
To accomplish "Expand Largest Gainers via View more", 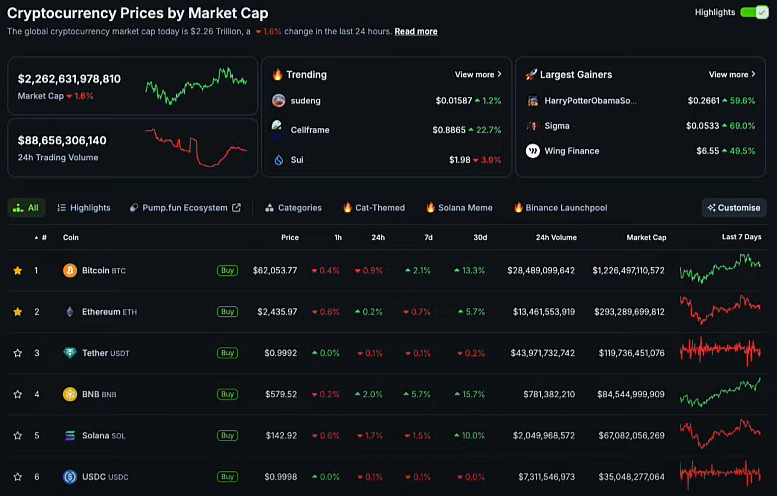I will [x=732, y=74].
